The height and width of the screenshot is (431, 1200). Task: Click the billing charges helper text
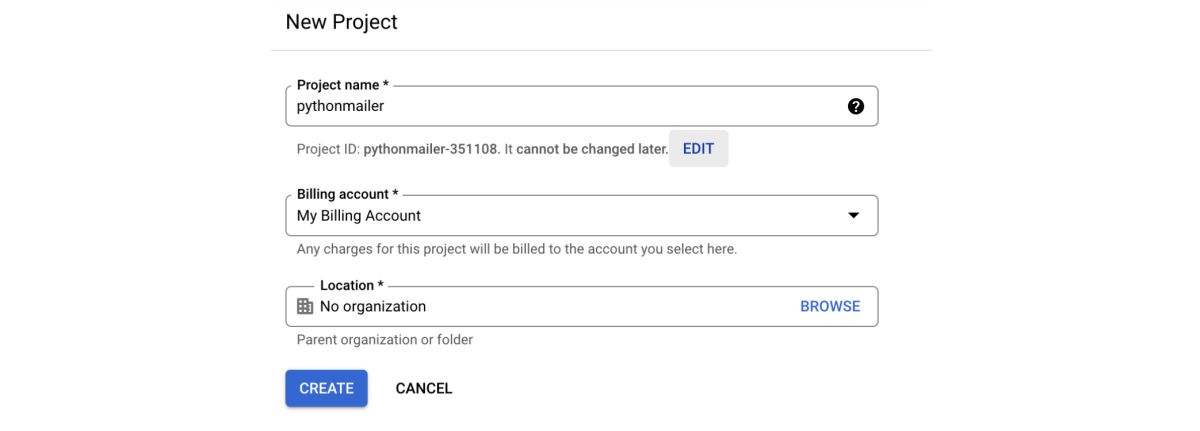516,249
